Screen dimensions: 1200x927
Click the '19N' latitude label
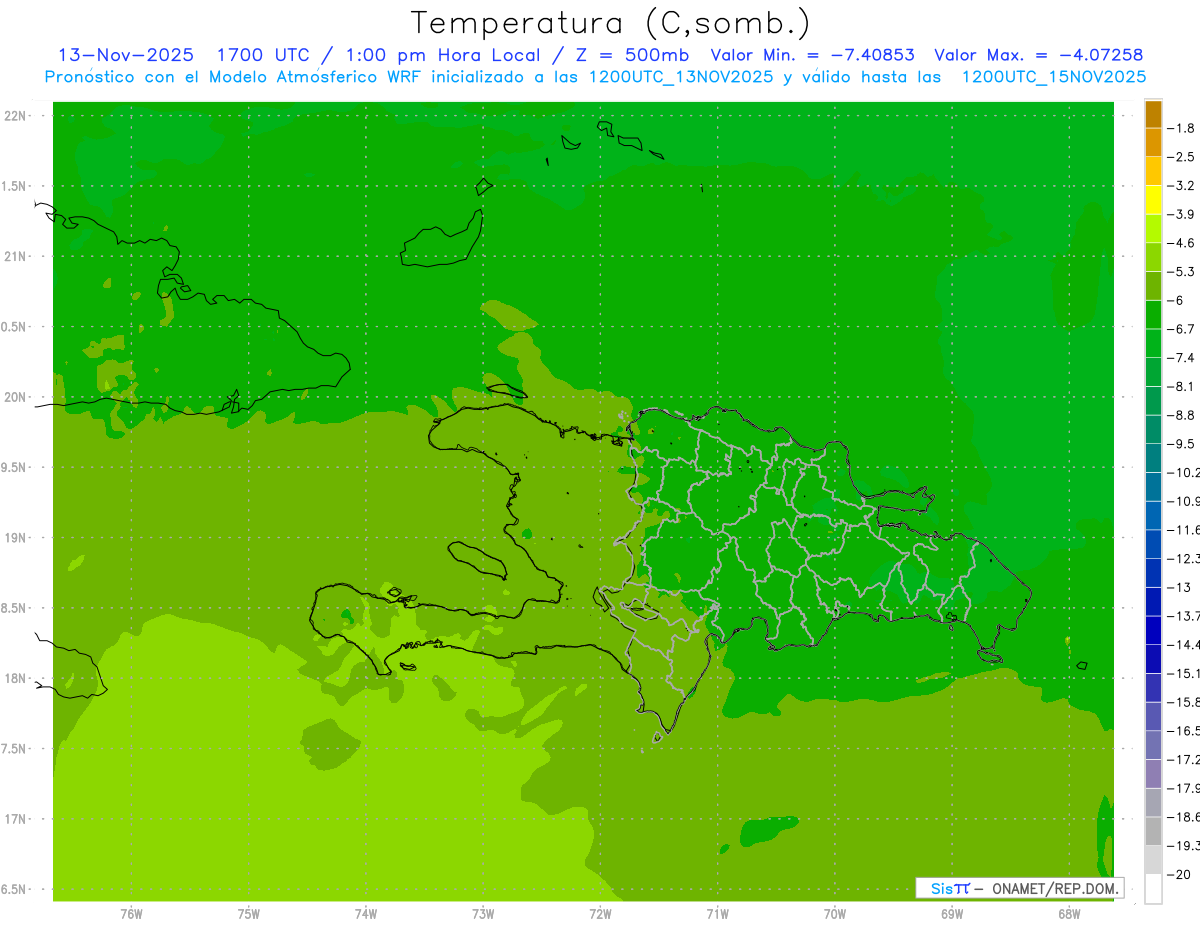click(x=16, y=538)
